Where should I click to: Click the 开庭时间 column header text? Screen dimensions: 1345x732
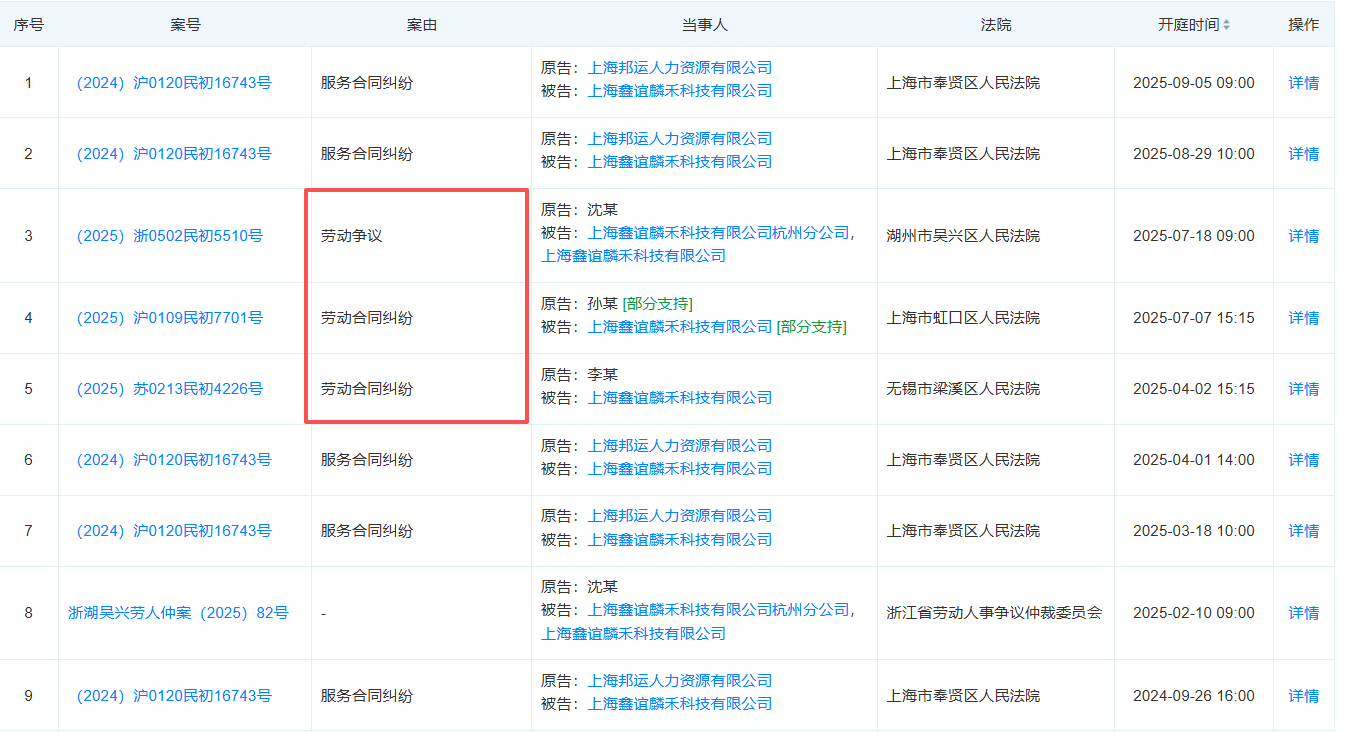pyautogui.click(x=1188, y=25)
